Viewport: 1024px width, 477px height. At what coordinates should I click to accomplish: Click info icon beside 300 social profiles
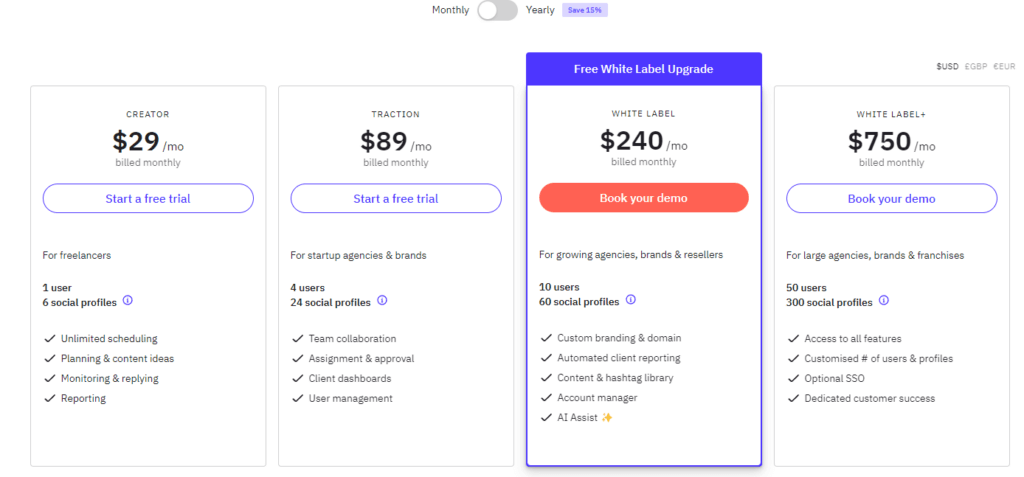pos(884,301)
